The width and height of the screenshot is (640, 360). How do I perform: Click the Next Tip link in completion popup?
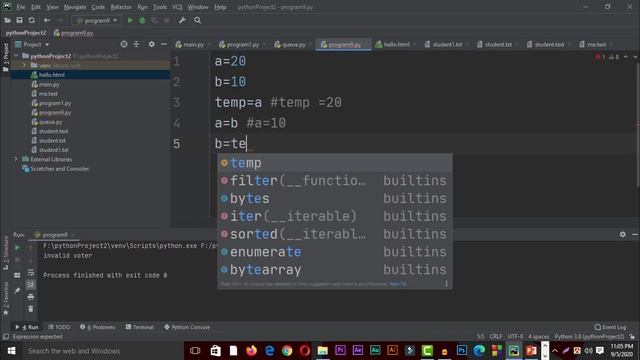point(398,284)
